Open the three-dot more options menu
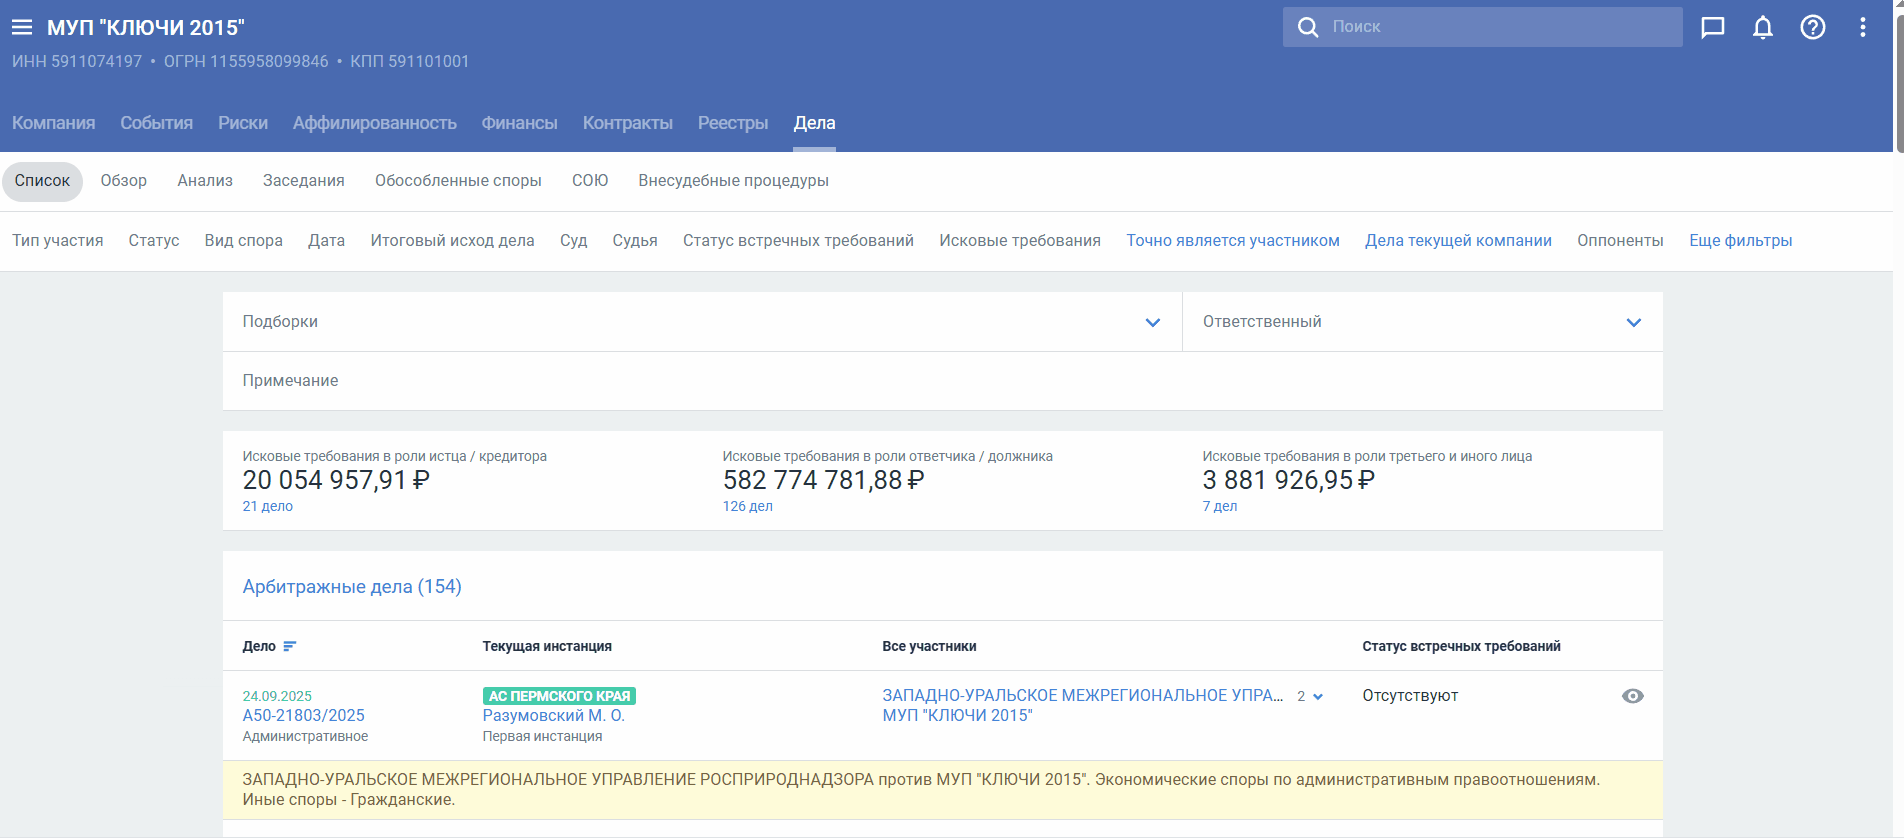This screenshot has height=838, width=1904. pos(1862,27)
